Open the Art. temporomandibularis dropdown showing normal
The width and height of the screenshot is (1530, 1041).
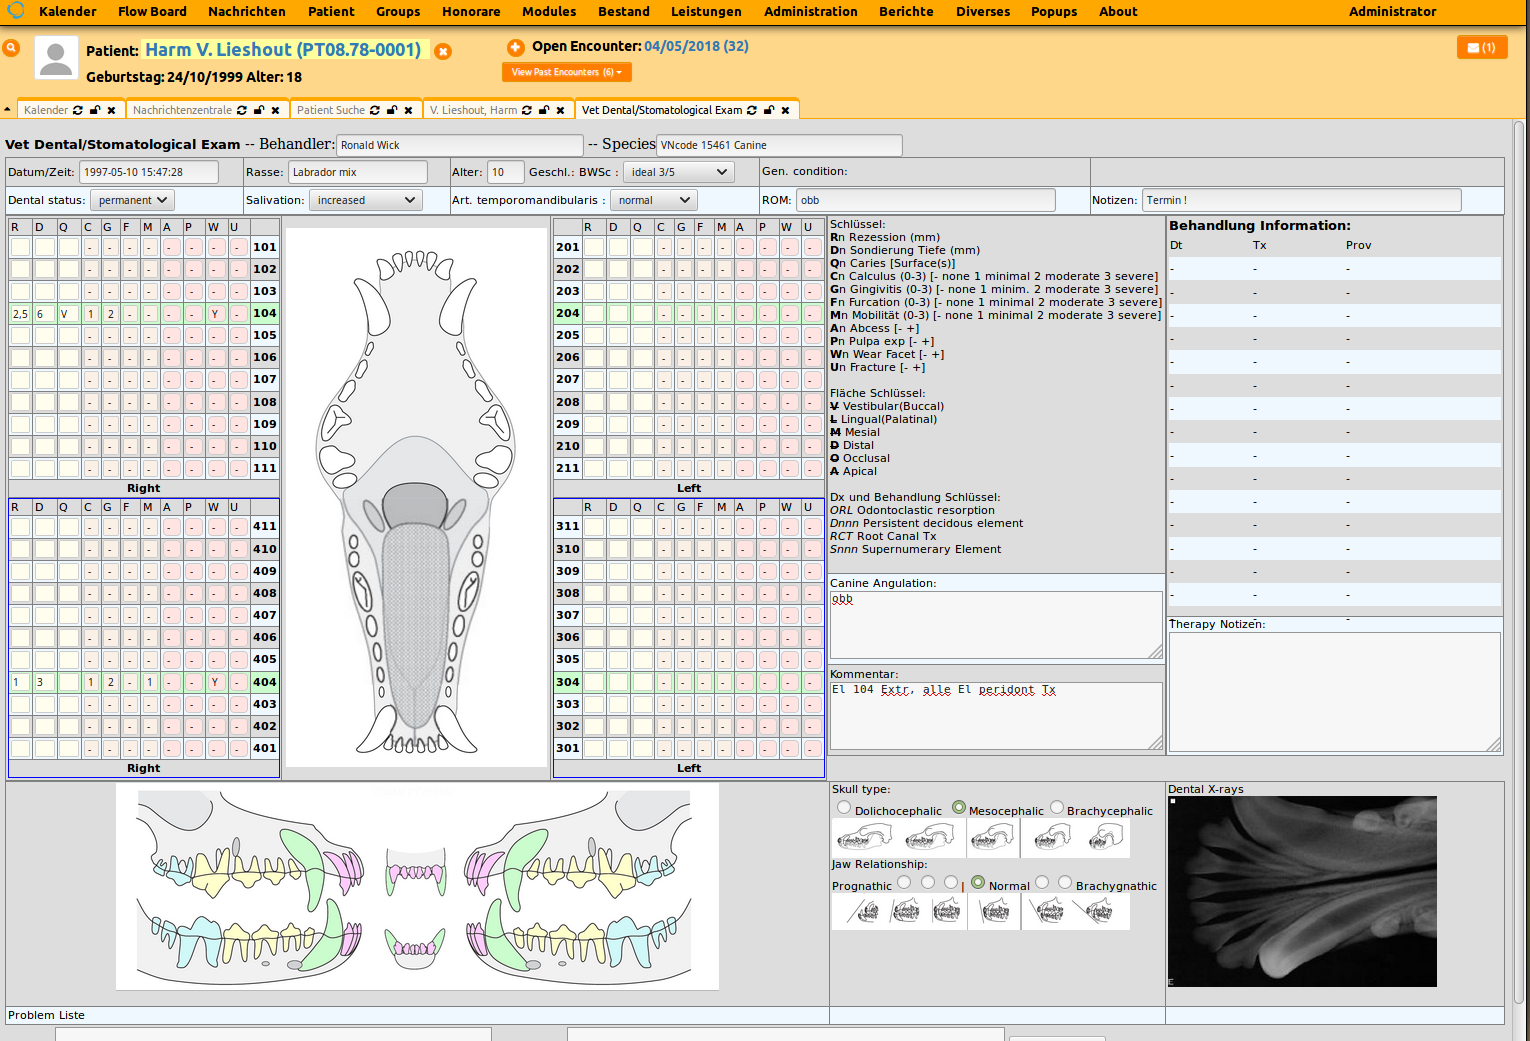point(653,200)
